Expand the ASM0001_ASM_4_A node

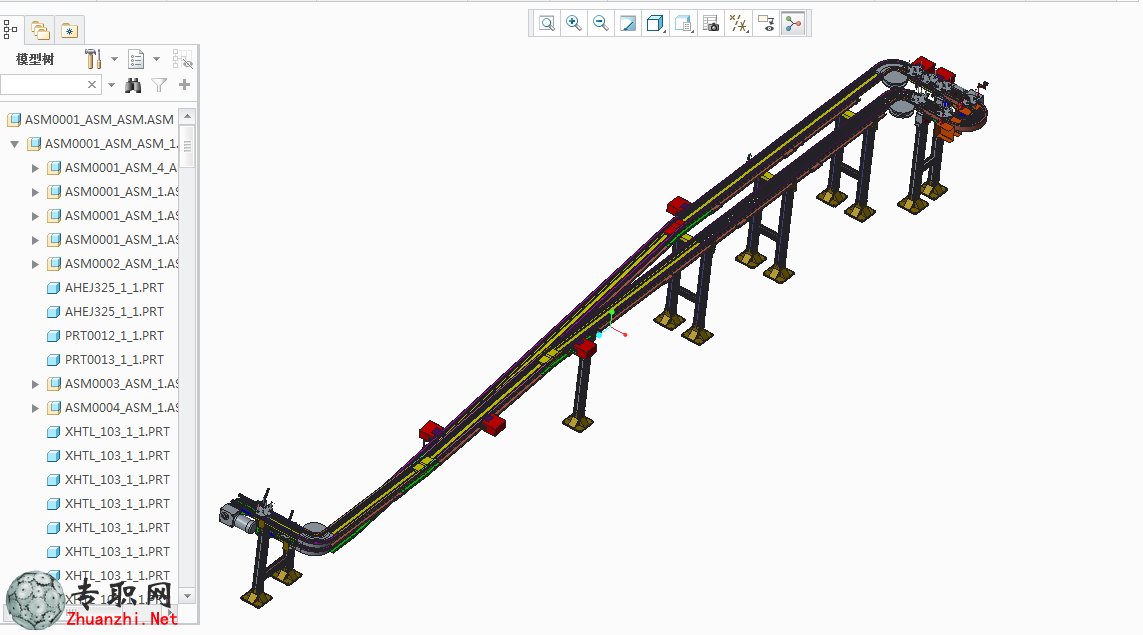point(35,168)
